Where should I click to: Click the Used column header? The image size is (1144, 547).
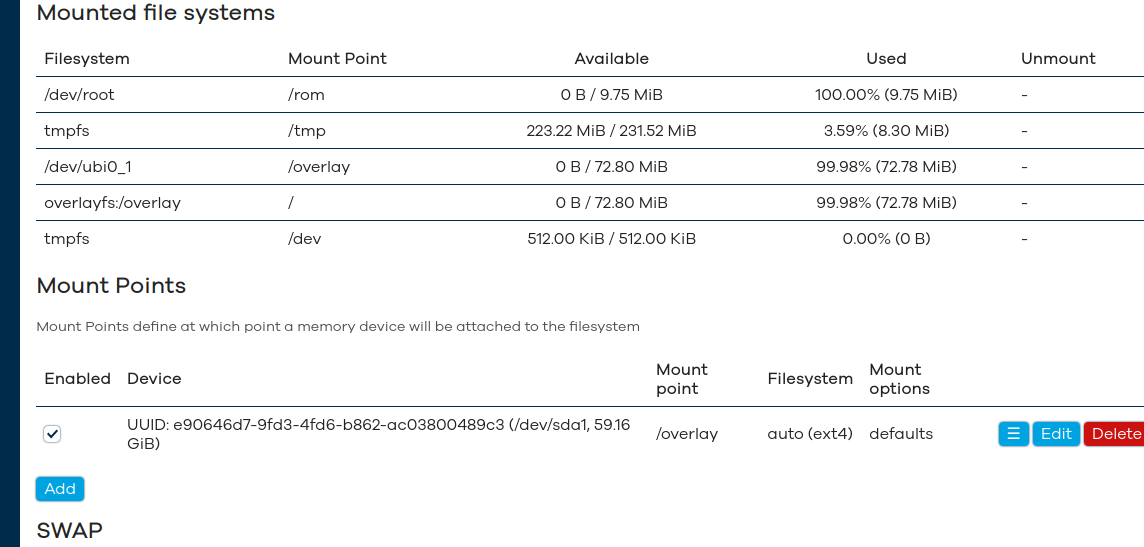point(886,58)
